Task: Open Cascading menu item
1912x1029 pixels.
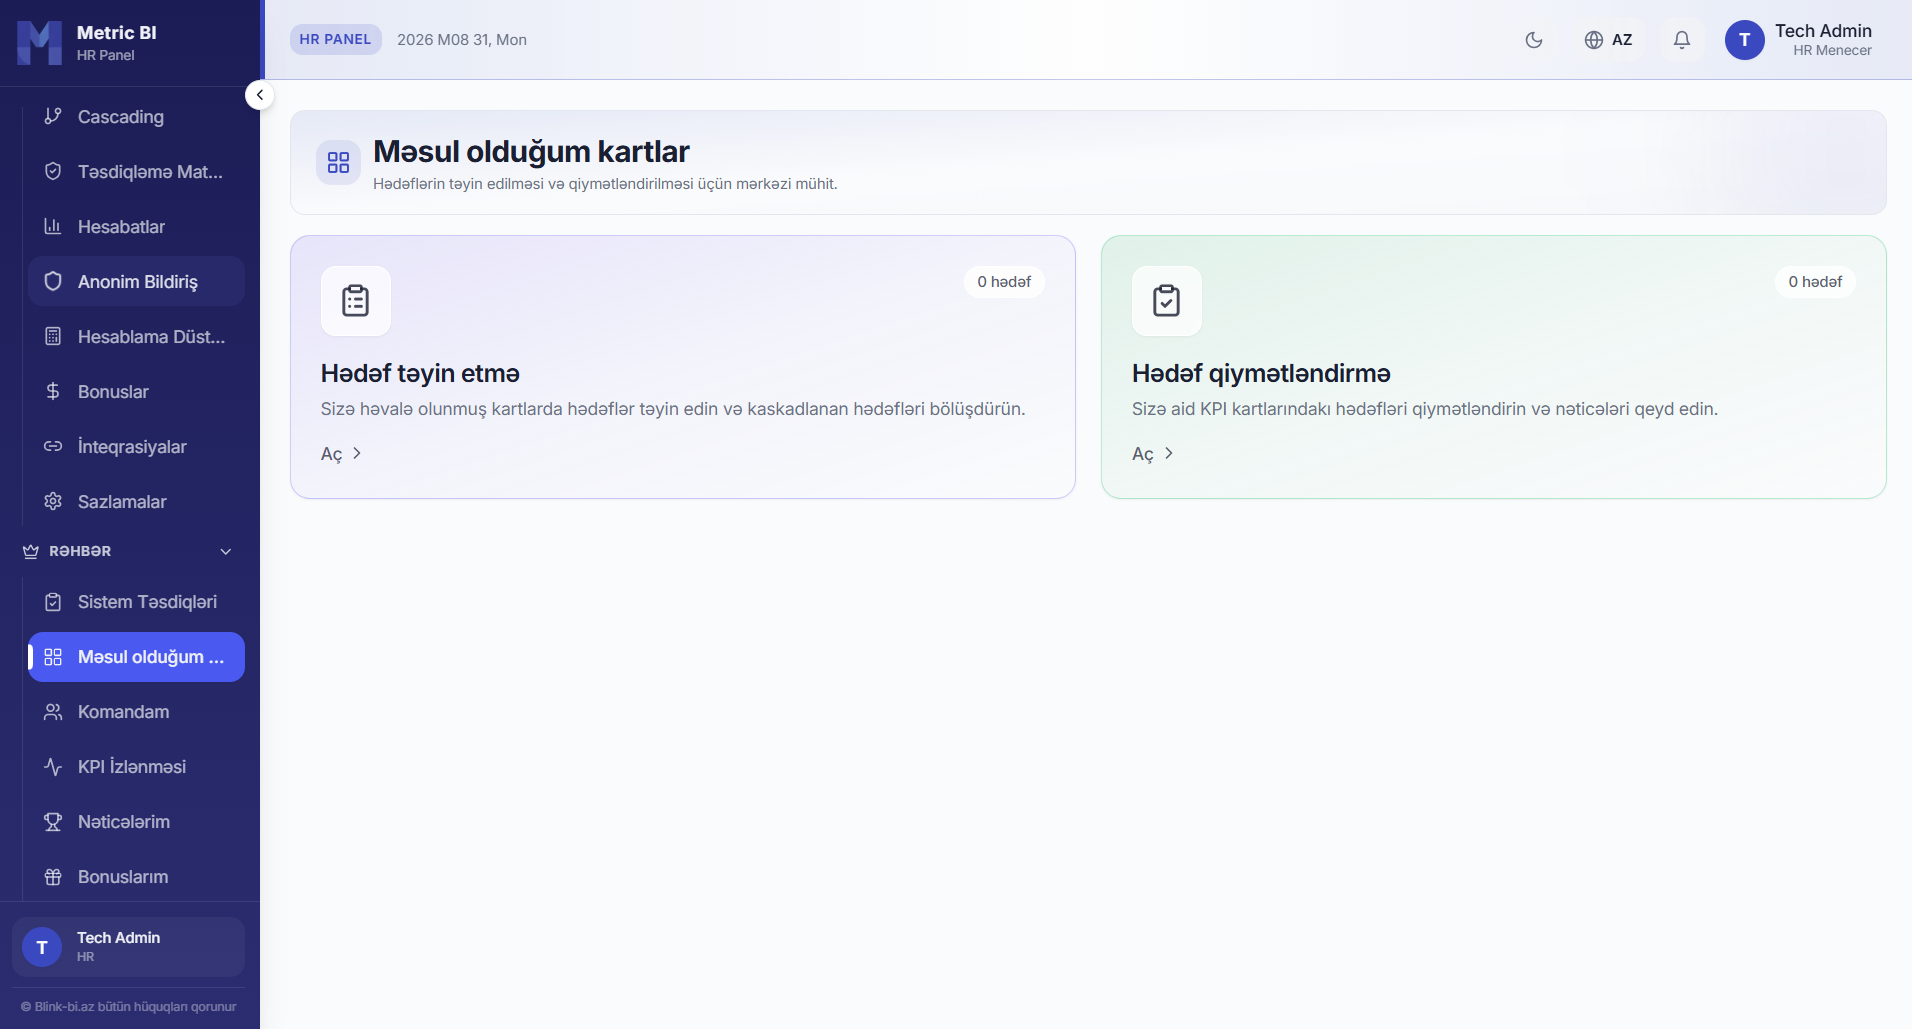Action: 136,117
